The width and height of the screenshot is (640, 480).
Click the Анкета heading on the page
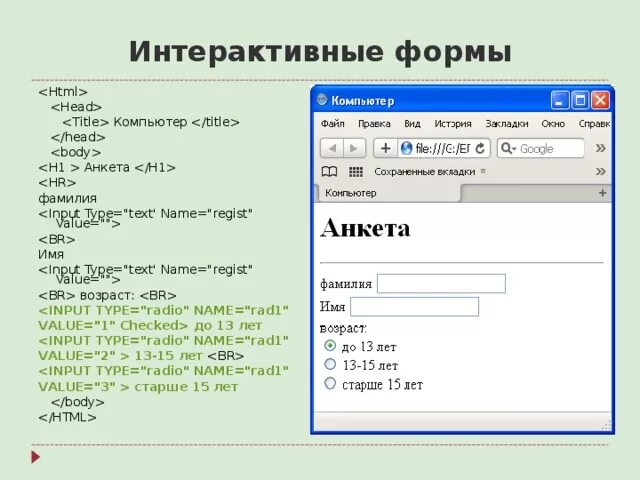click(x=365, y=228)
